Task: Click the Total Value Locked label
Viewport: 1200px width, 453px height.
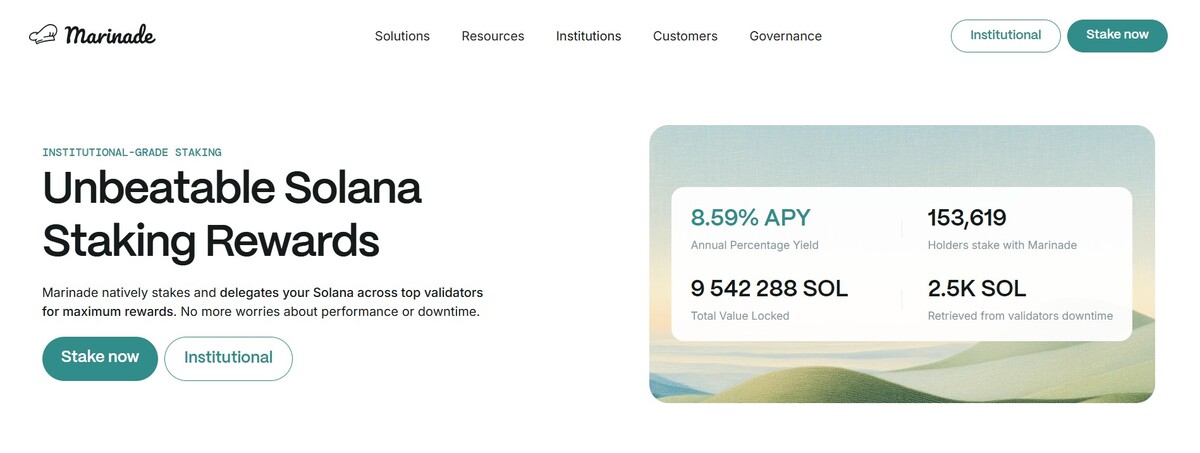Action: [x=740, y=316]
